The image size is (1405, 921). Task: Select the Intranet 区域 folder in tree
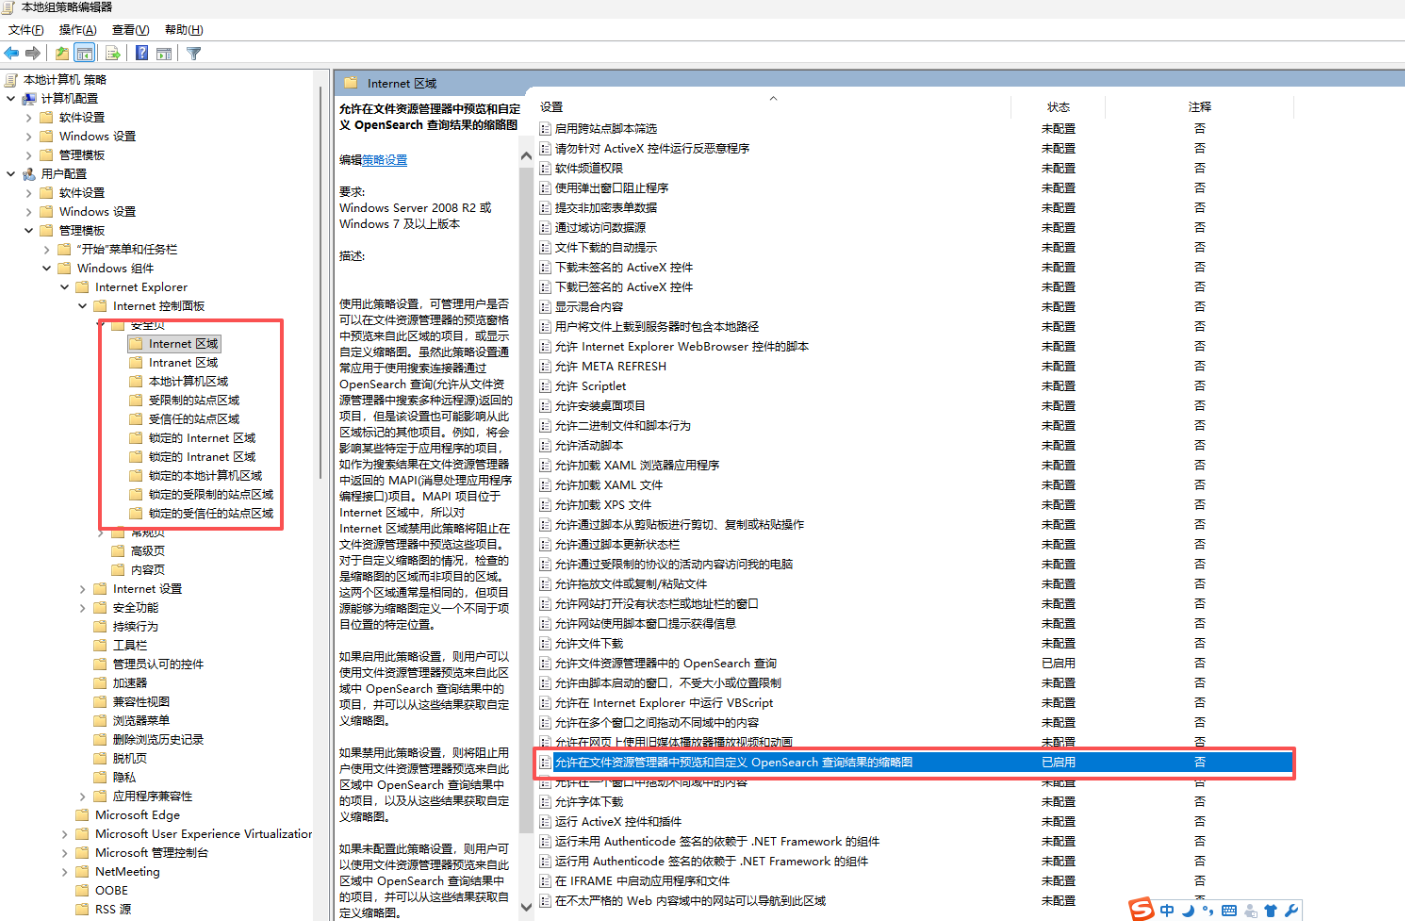click(x=183, y=363)
